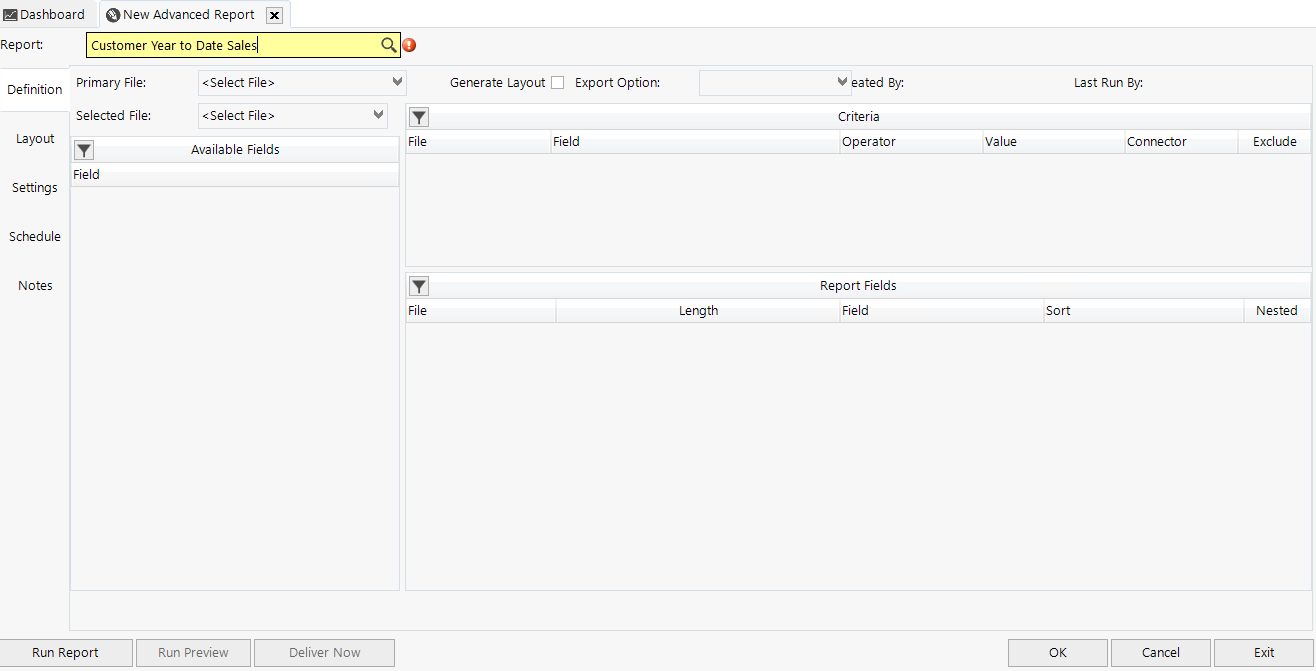
Task: Click the filter icon in the Criteria header
Action: pos(418,117)
